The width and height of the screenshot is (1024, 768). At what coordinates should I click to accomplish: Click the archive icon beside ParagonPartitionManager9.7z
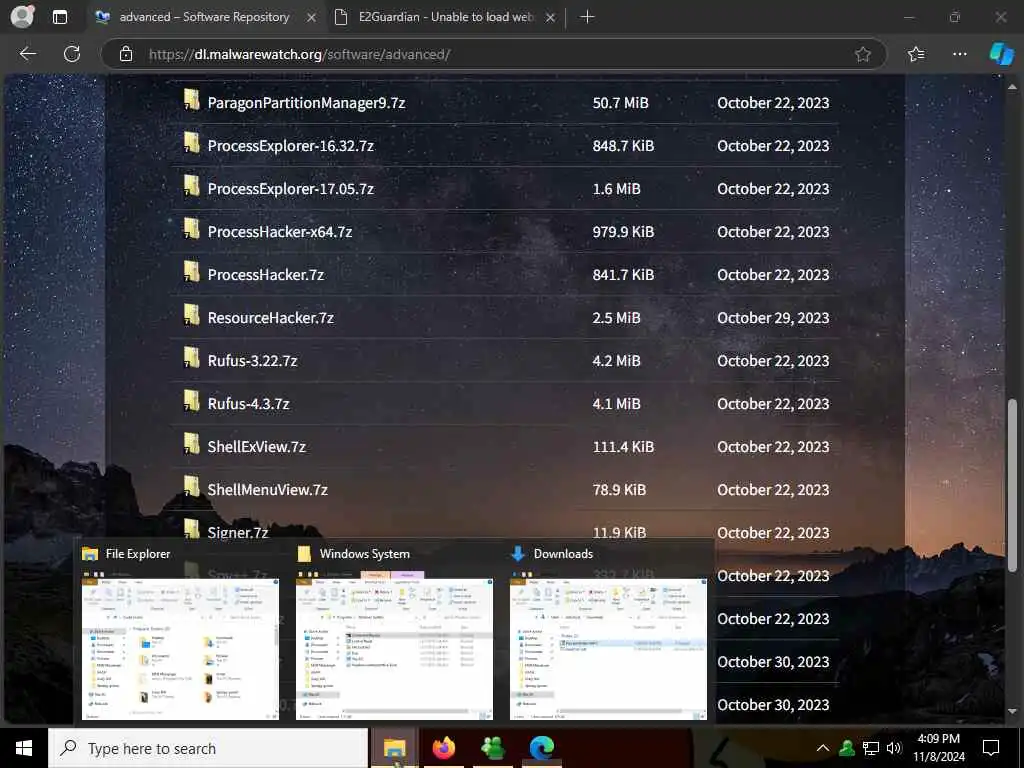(191, 101)
